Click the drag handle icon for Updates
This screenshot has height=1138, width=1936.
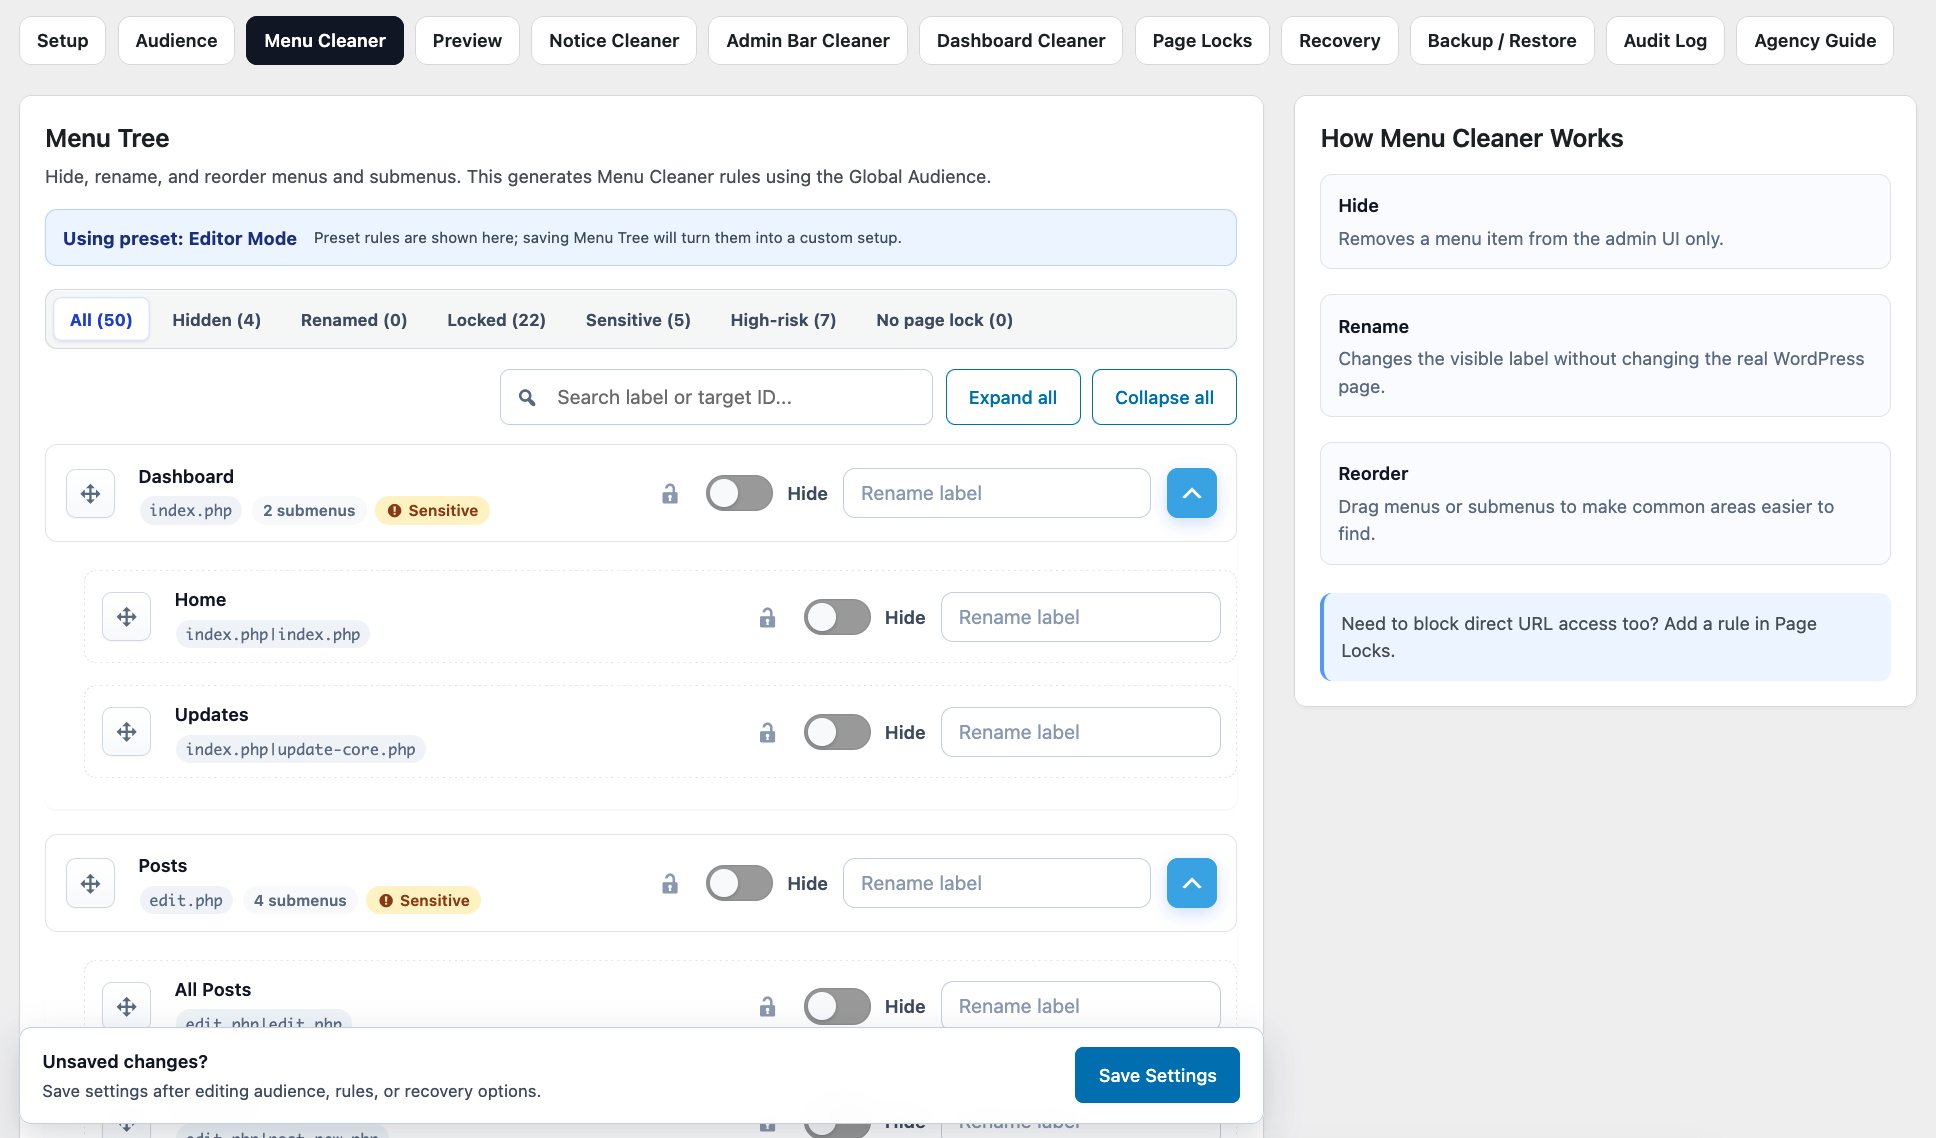tap(127, 732)
